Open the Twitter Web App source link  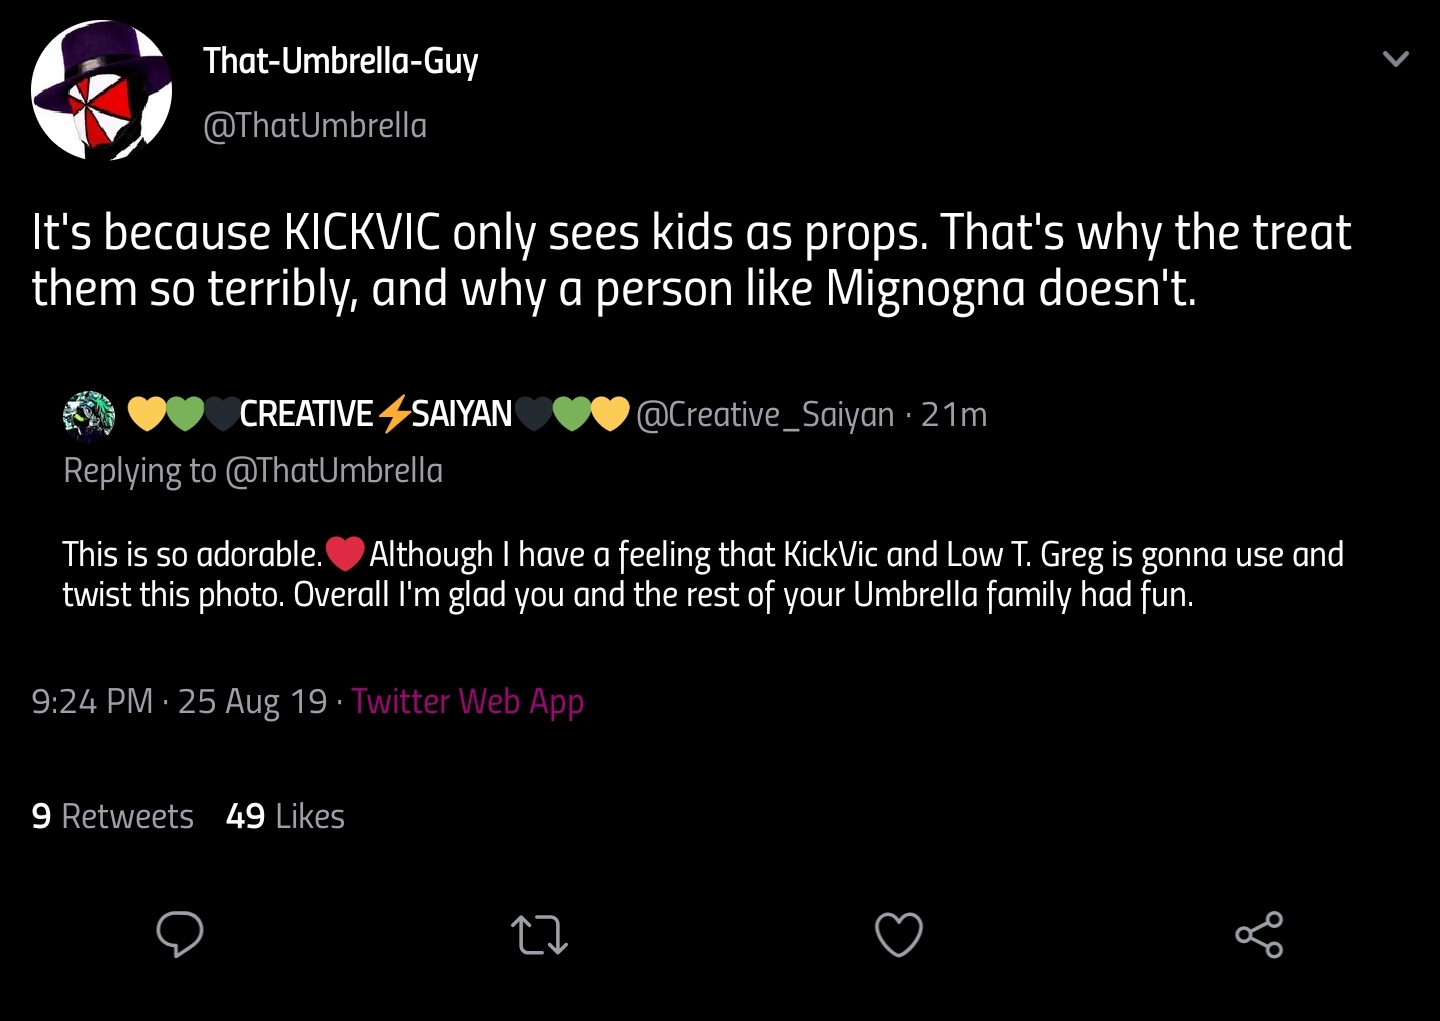click(467, 702)
